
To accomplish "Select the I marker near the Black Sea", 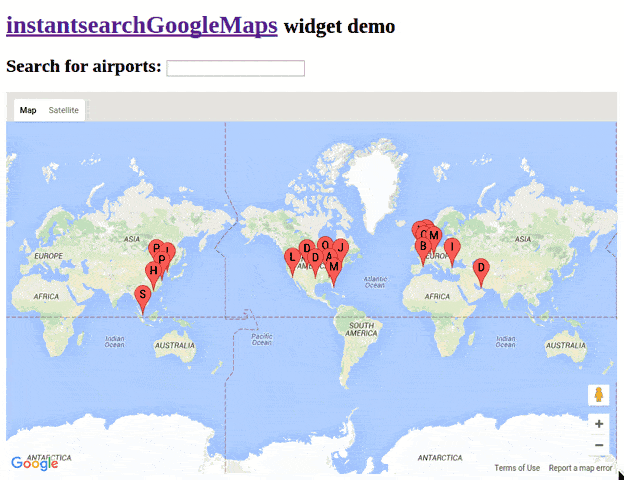I will pos(452,247).
